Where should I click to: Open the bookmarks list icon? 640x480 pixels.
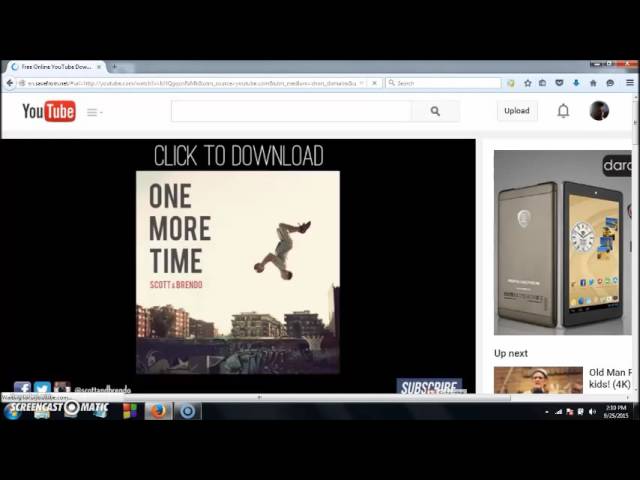pyautogui.click(x=542, y=83)
